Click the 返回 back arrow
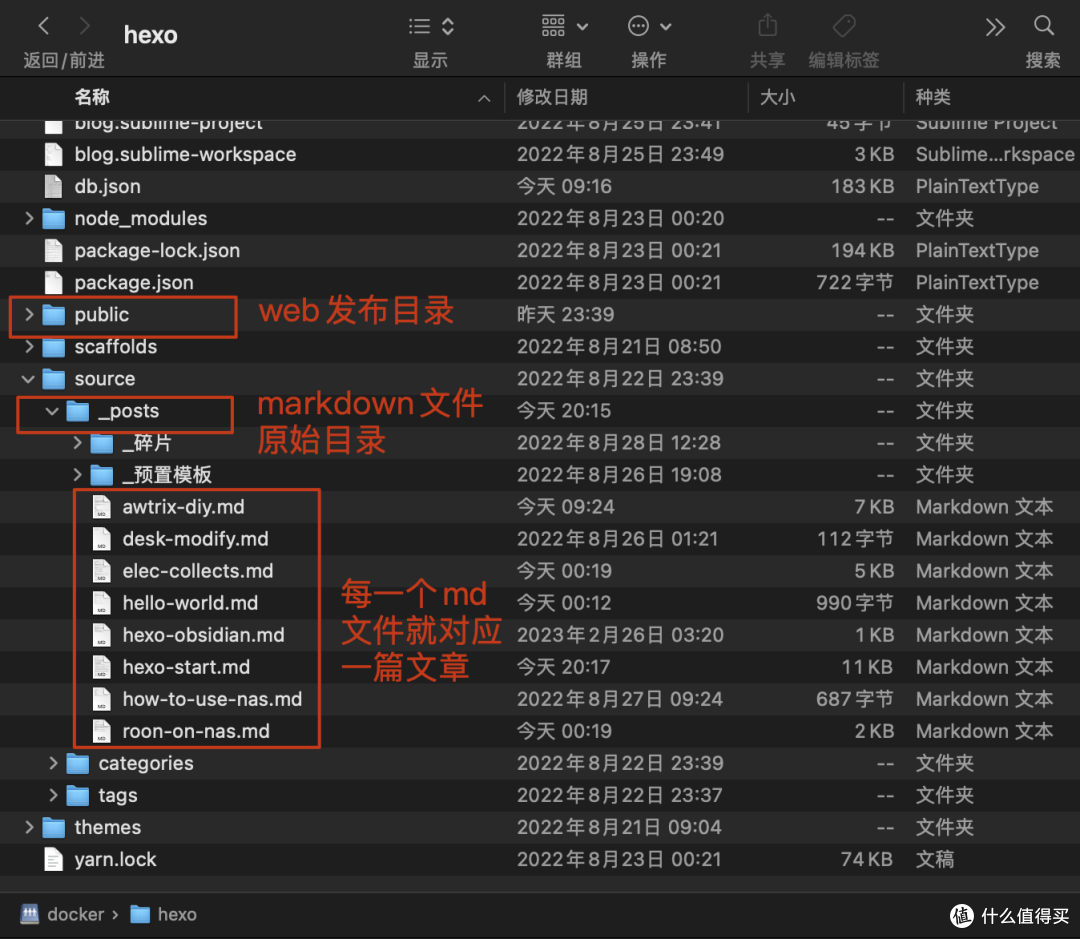 (43, 25)
